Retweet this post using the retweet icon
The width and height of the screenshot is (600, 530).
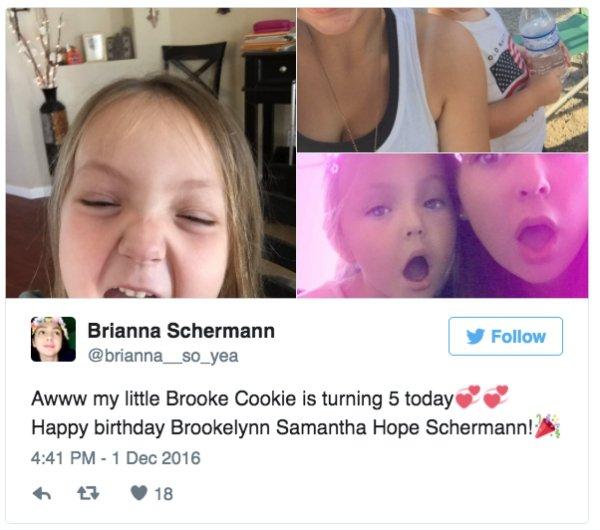pyautogui.click(x=88, y=494)
